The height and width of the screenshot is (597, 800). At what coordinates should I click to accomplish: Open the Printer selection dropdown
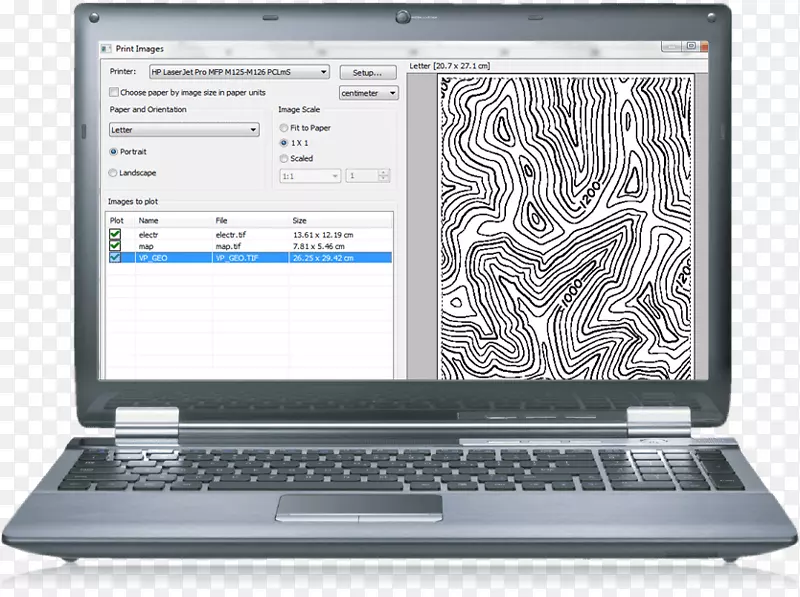click(x=238, y=72)
